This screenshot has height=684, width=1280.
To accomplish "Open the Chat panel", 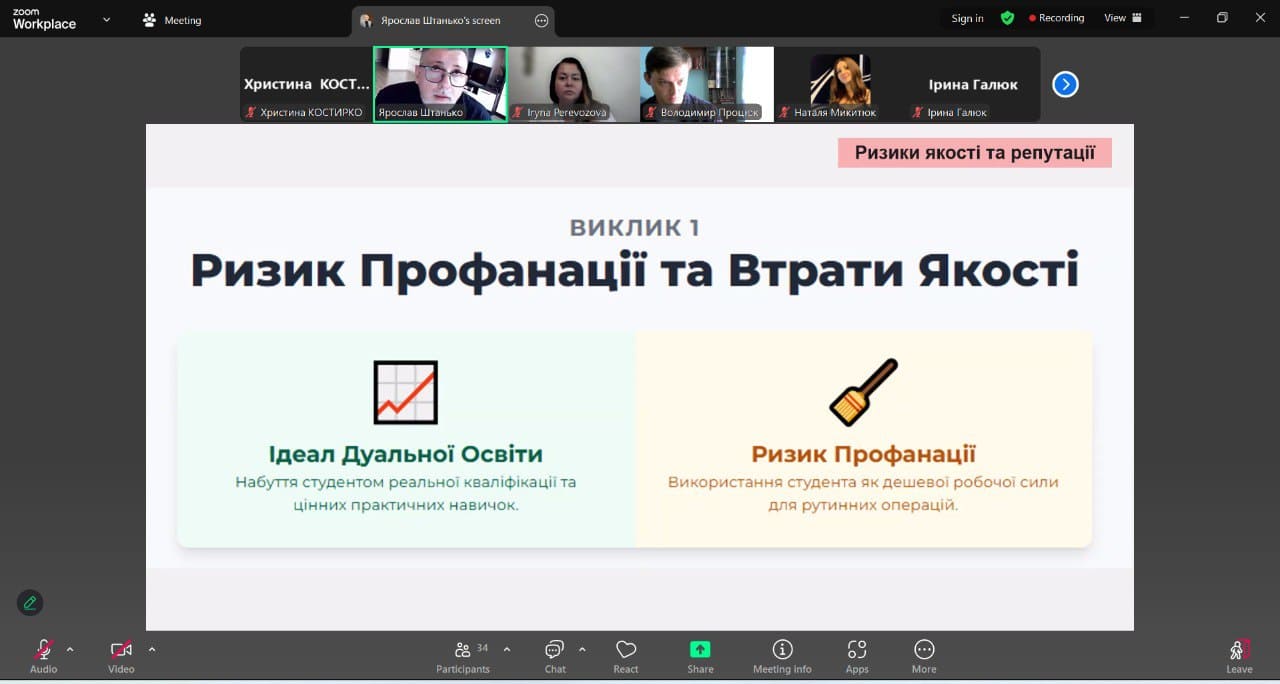I will [555, 656].
